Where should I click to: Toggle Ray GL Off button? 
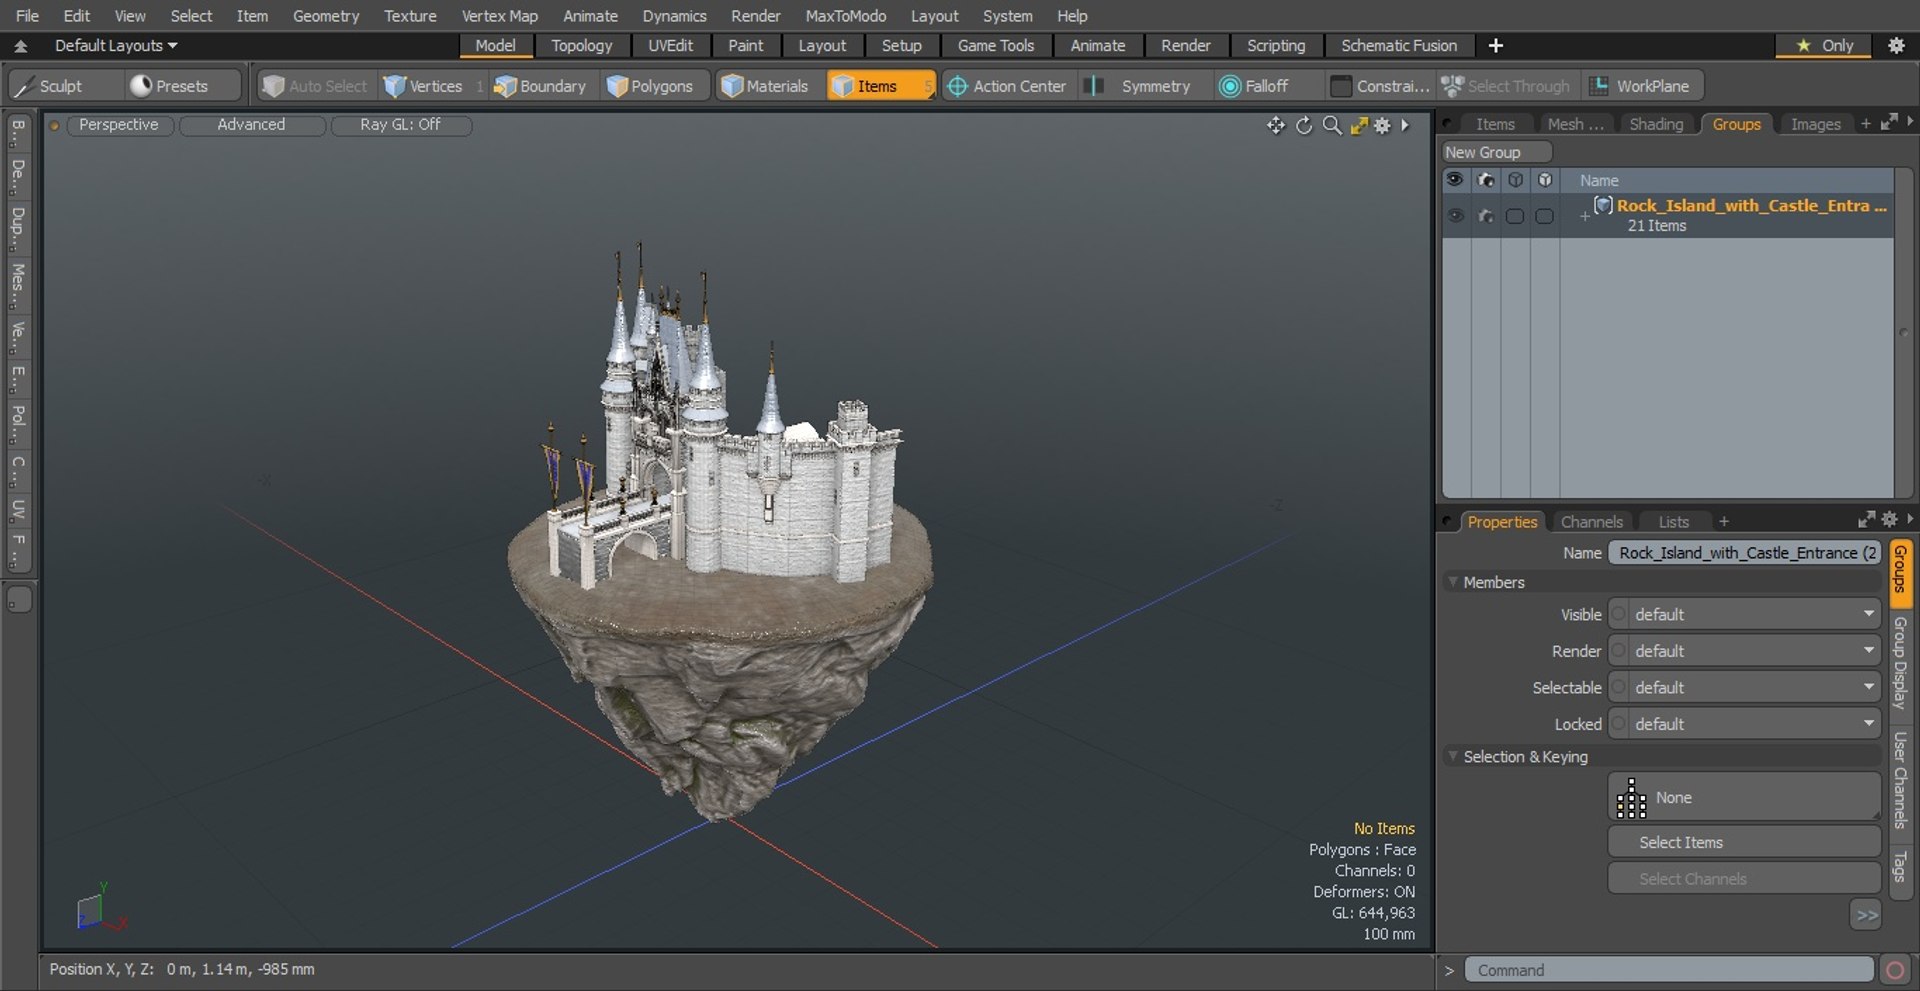click(x=400, y=125)
